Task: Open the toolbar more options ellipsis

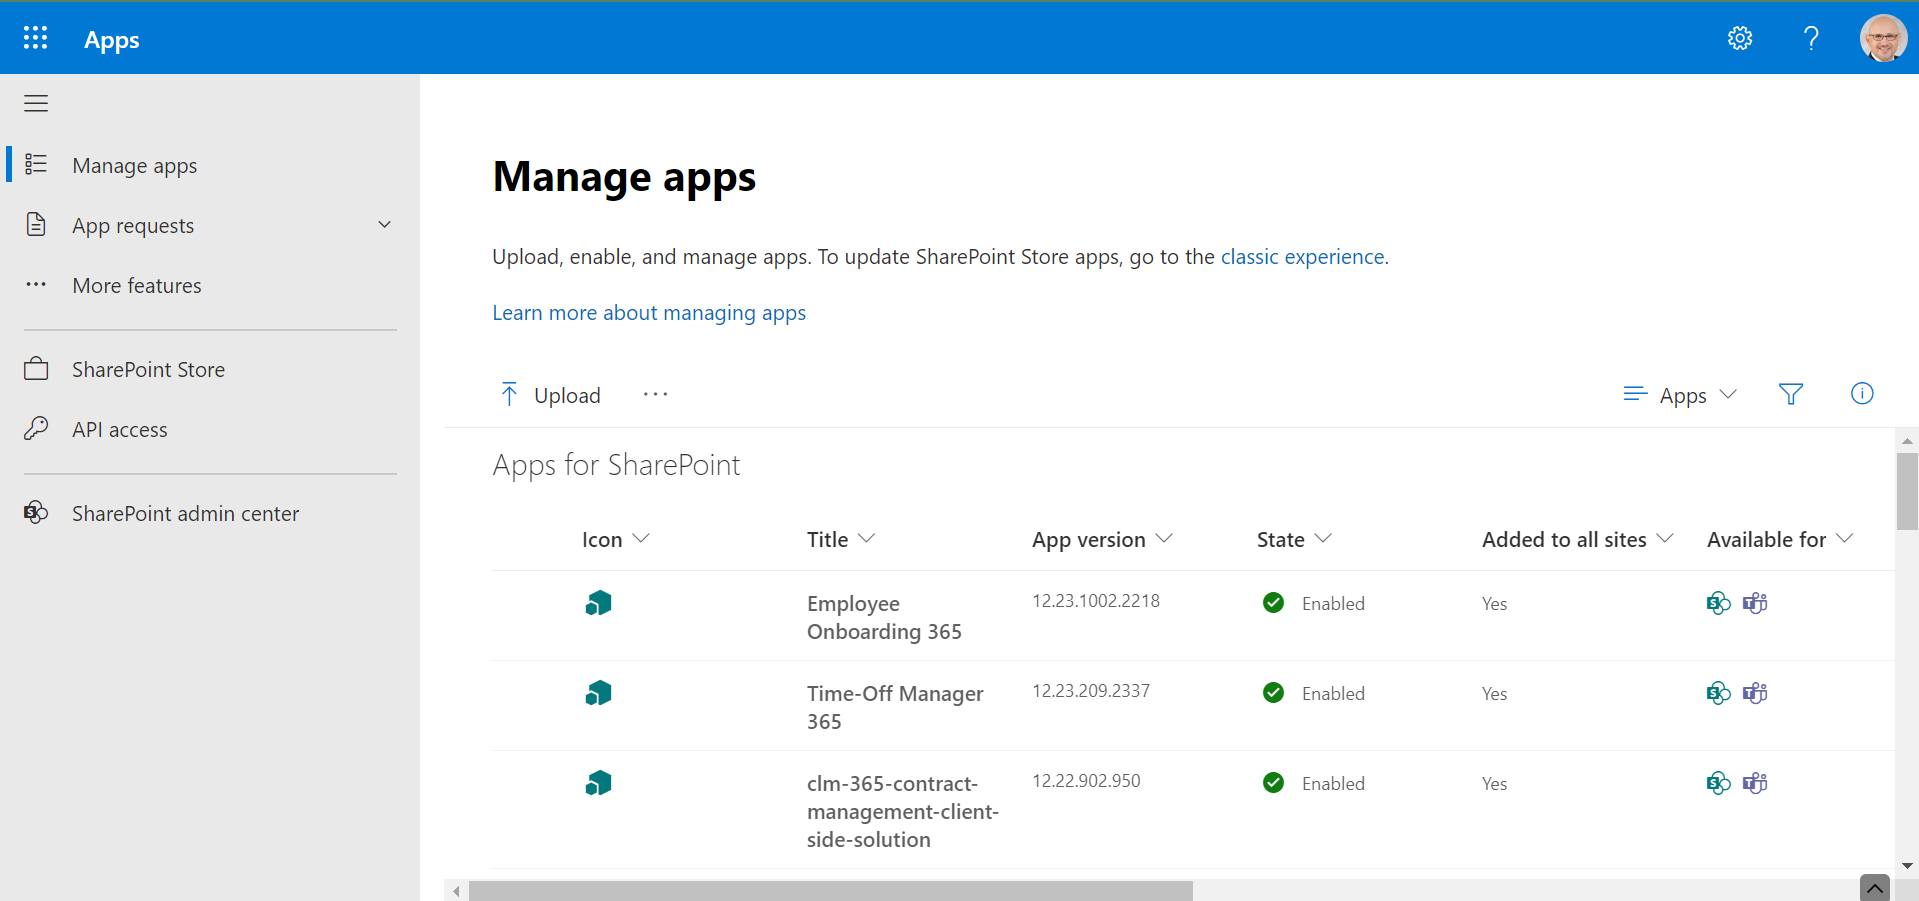Action: tap(655, 394)
